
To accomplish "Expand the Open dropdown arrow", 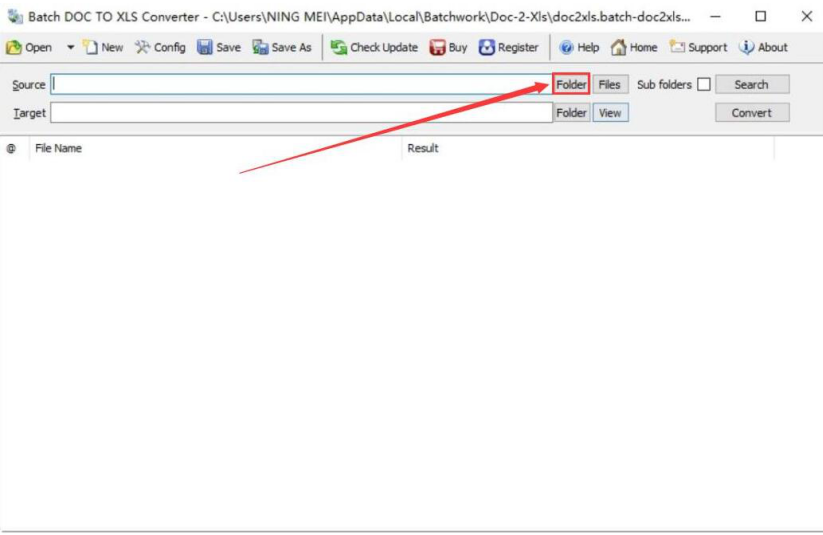I will pyautogui.click(x=70, y=47).
